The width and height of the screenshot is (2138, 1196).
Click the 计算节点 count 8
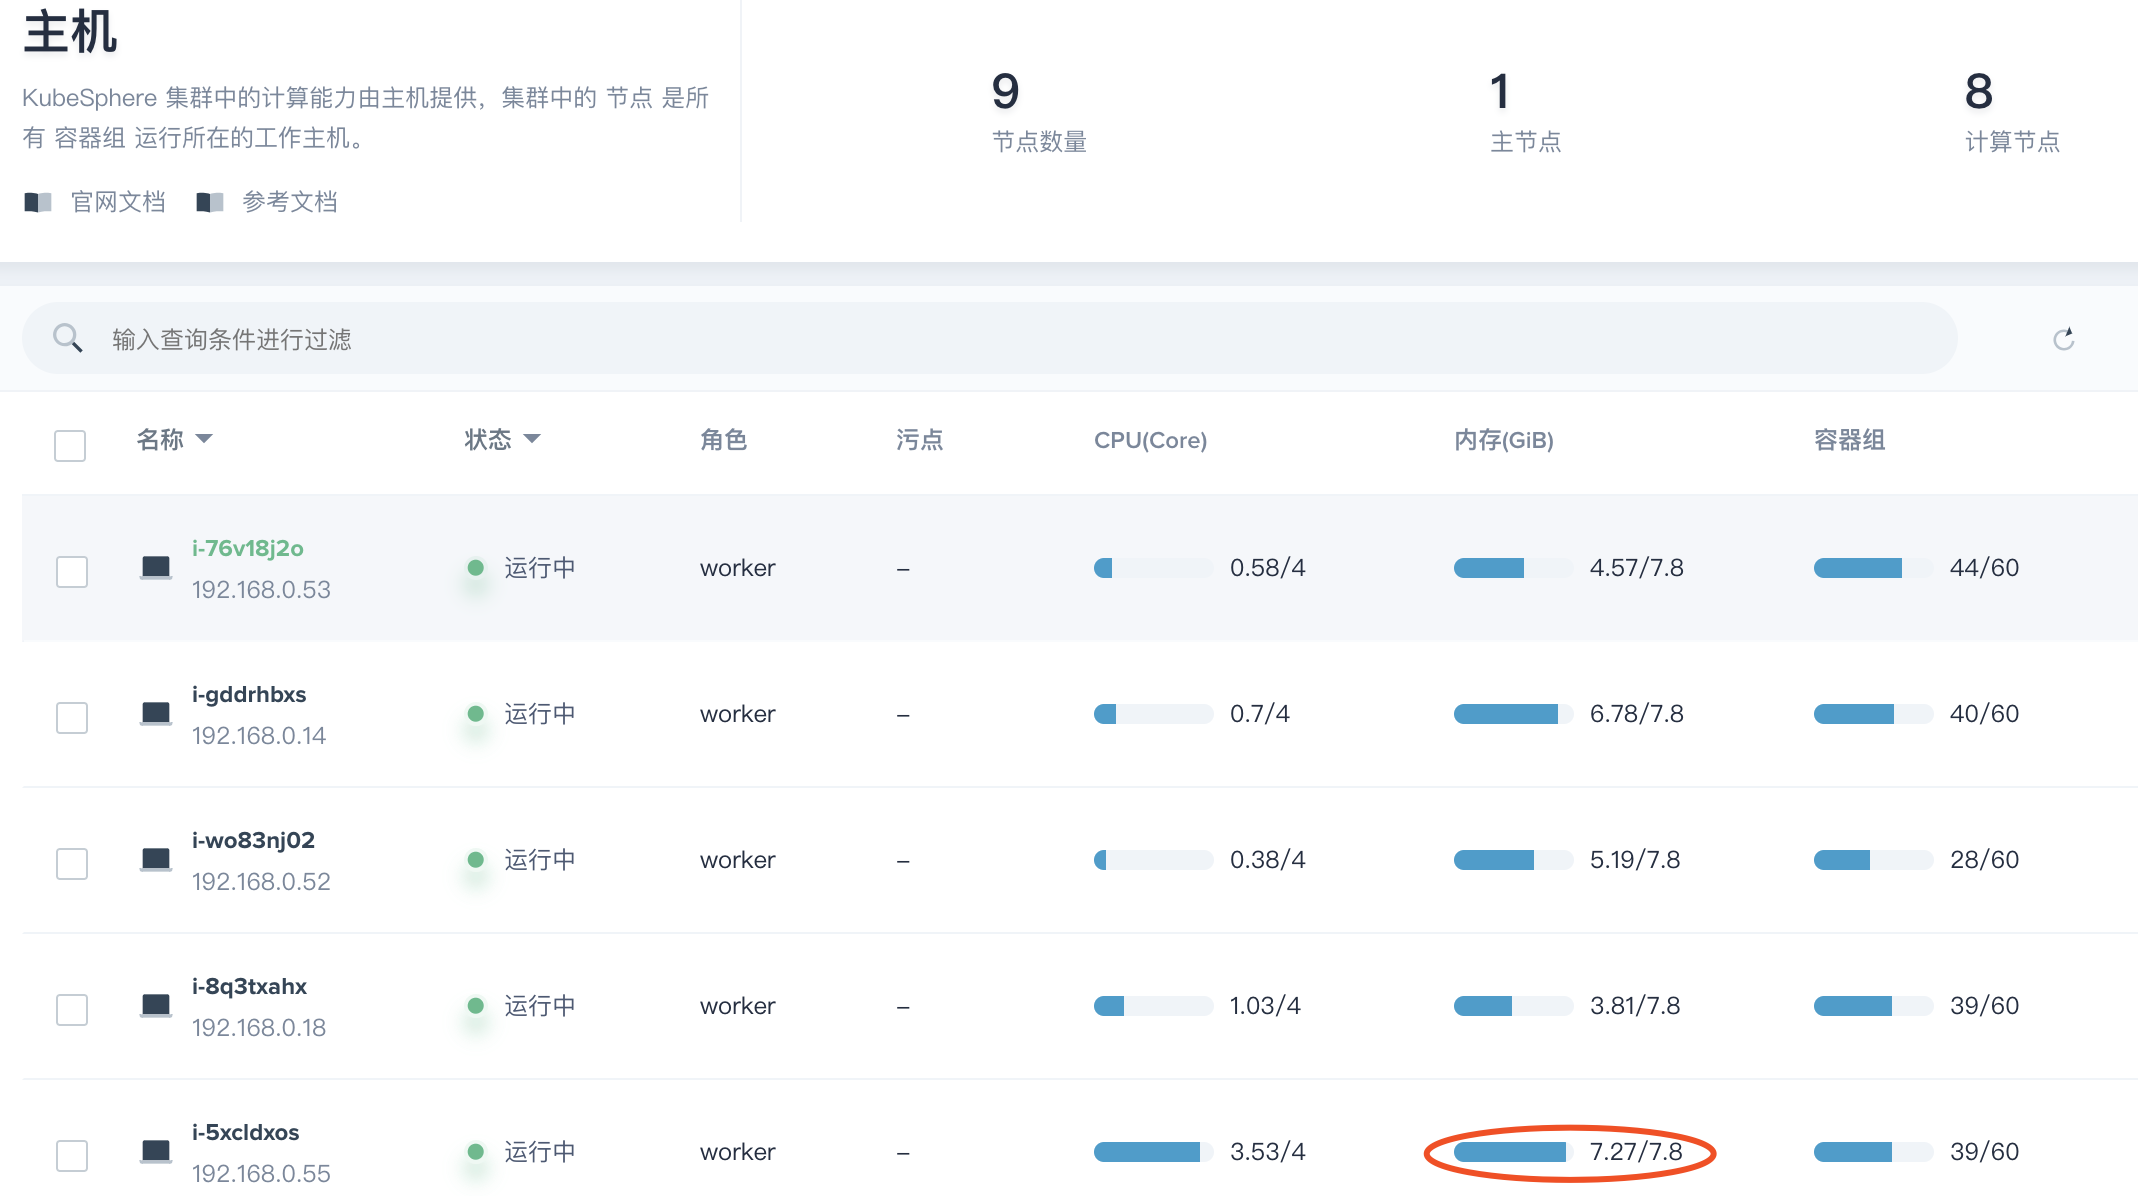[x=1979, y=92]
